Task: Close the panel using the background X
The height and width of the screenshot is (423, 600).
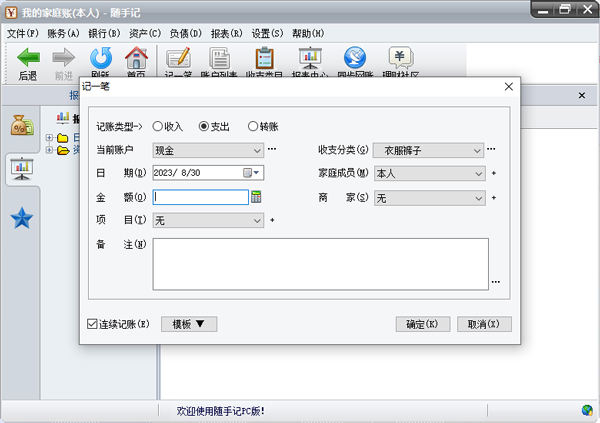Action: coord(582,95)
